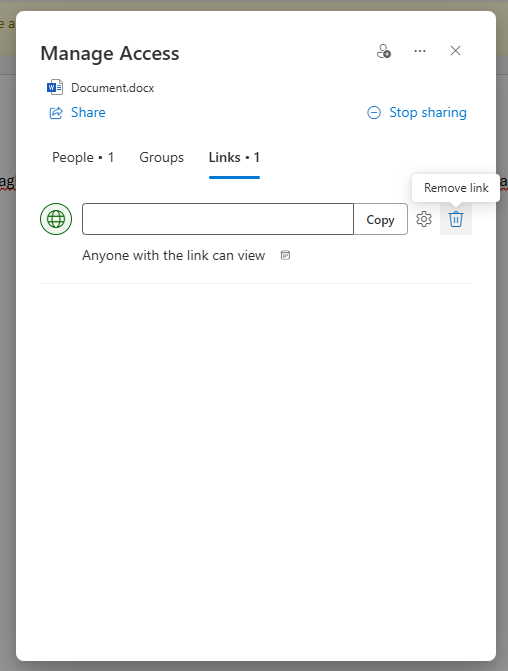Click Stop sharing
The width and height of the screenshot is (508, 671).
pyautogui.click(x=416, y=113)
